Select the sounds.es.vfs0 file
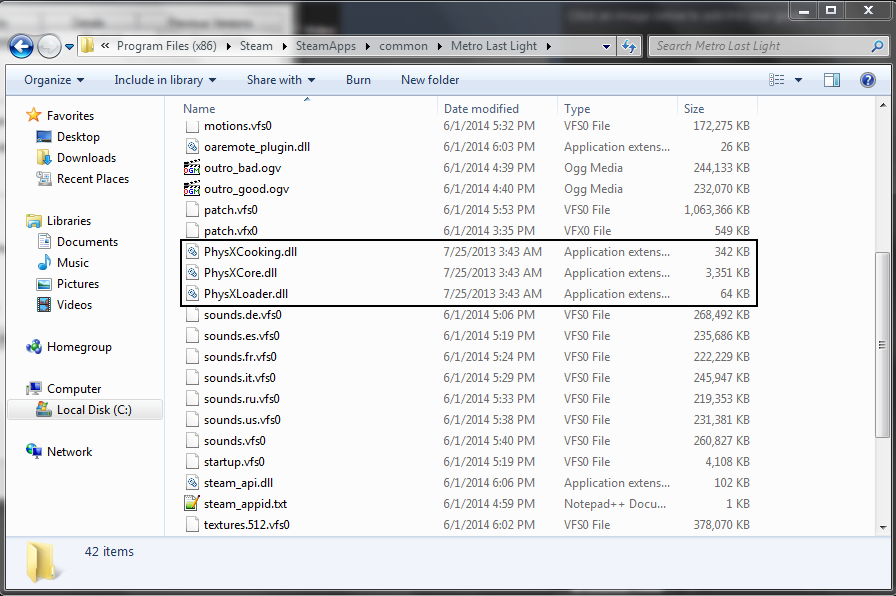Screen dimensions: 896x596 coord(242,336)
